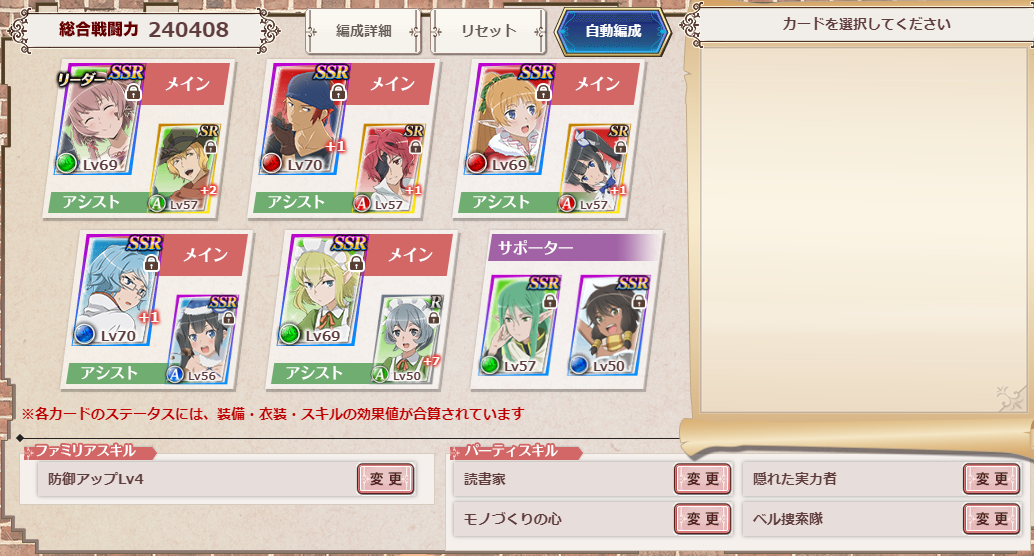The width and height of the screenshot is (1034, 556).
Task: Open 編成詳細 formation details
Action: [x=363, y=31]
